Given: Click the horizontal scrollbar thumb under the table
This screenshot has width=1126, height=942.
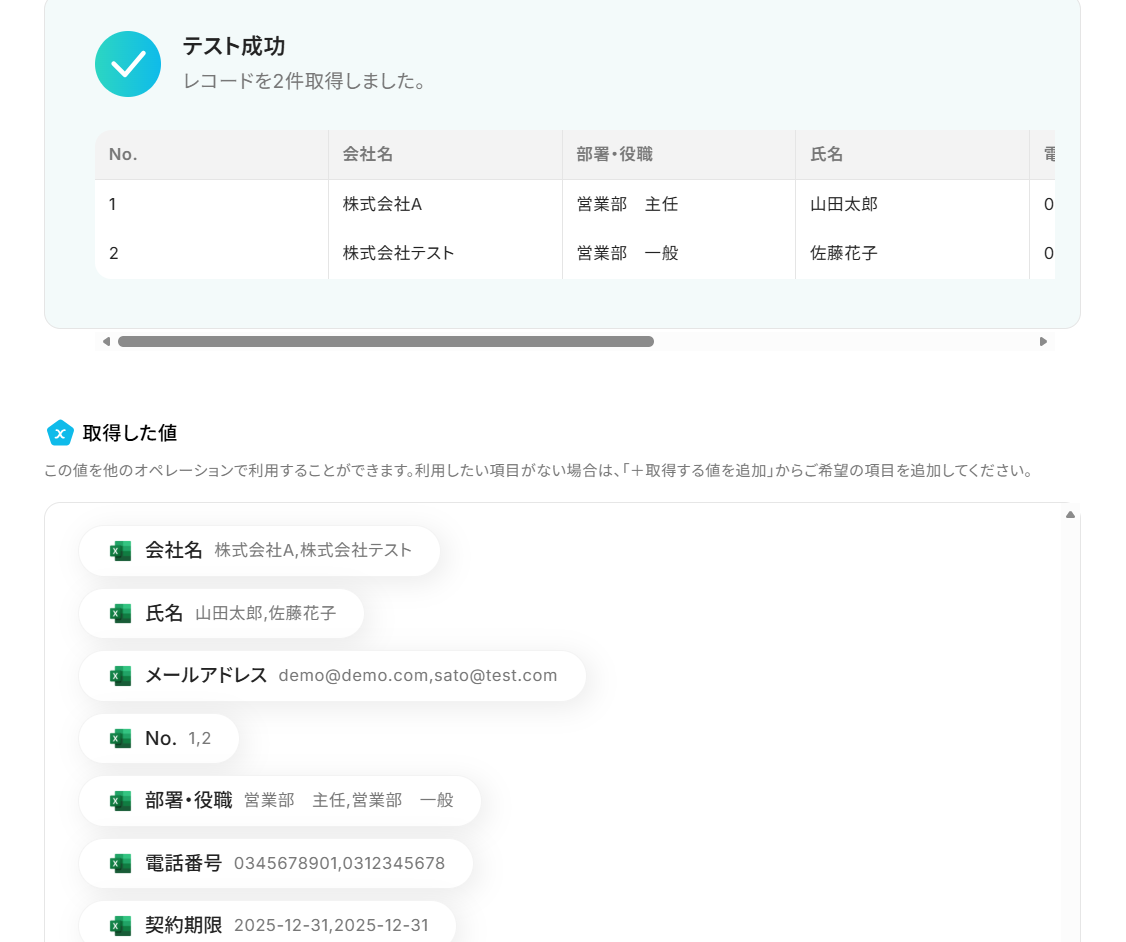Looking at the screenshot, I should click(386, 342).
